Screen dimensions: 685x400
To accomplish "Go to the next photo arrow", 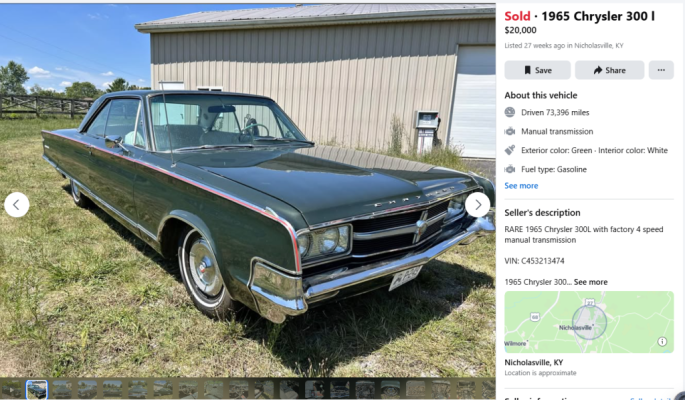I will coord(477,204).
